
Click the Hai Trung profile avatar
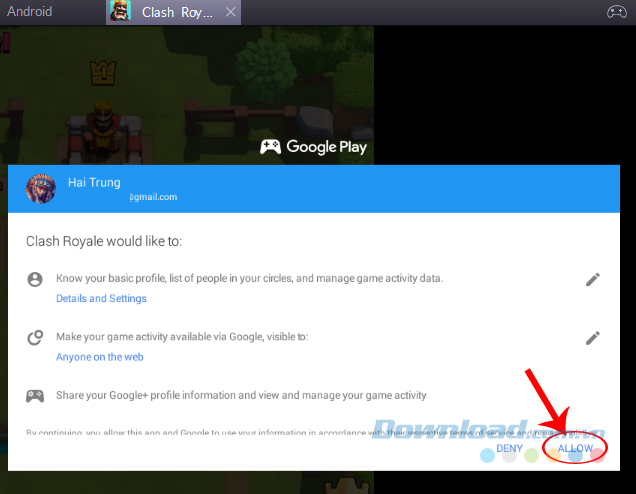click(x=41, y=189)
